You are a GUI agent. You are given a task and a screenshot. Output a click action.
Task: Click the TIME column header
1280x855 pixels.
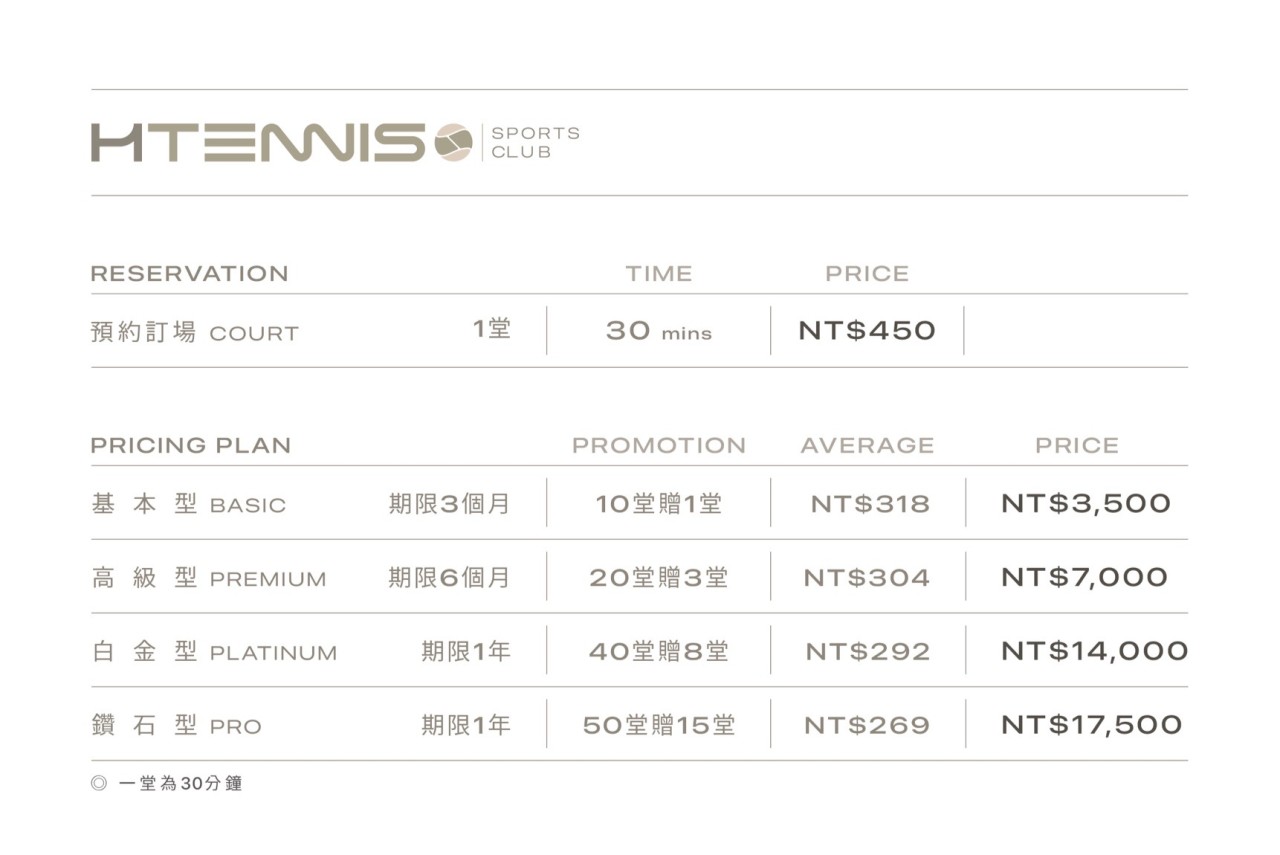point(658,273)
